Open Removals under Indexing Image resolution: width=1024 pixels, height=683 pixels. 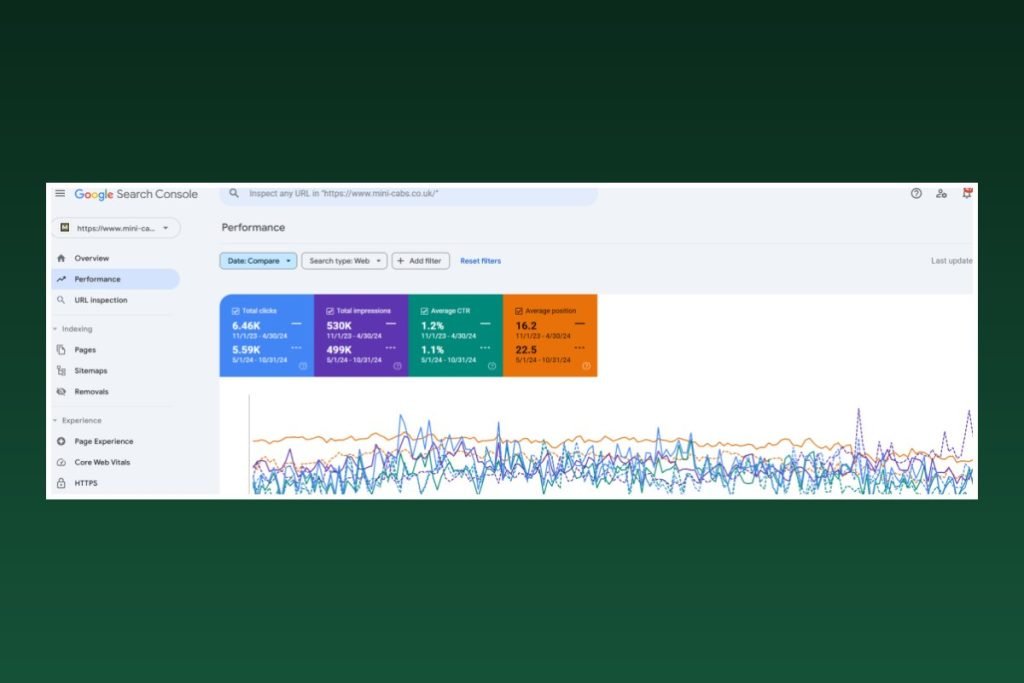click(91, 391)
